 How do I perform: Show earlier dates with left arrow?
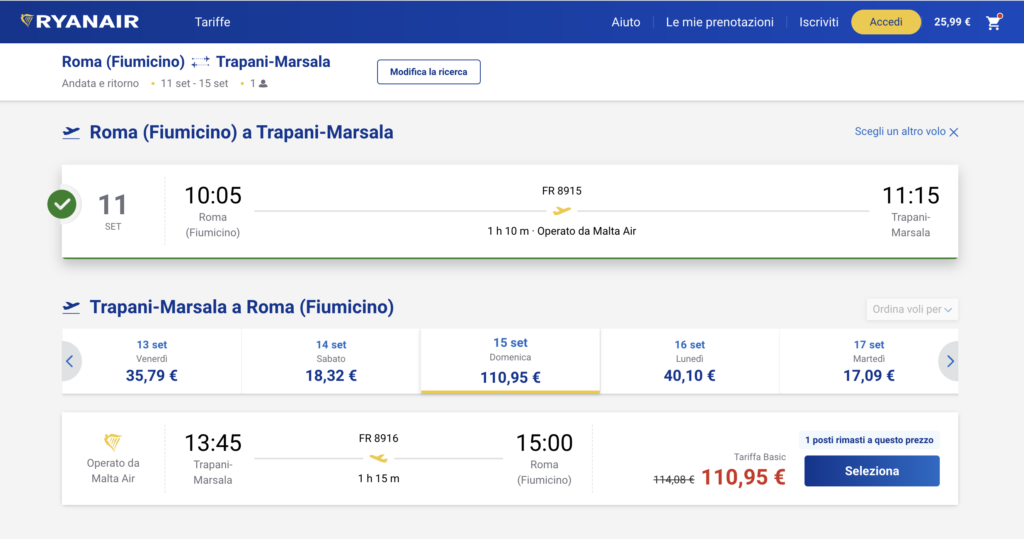point(70,361)
